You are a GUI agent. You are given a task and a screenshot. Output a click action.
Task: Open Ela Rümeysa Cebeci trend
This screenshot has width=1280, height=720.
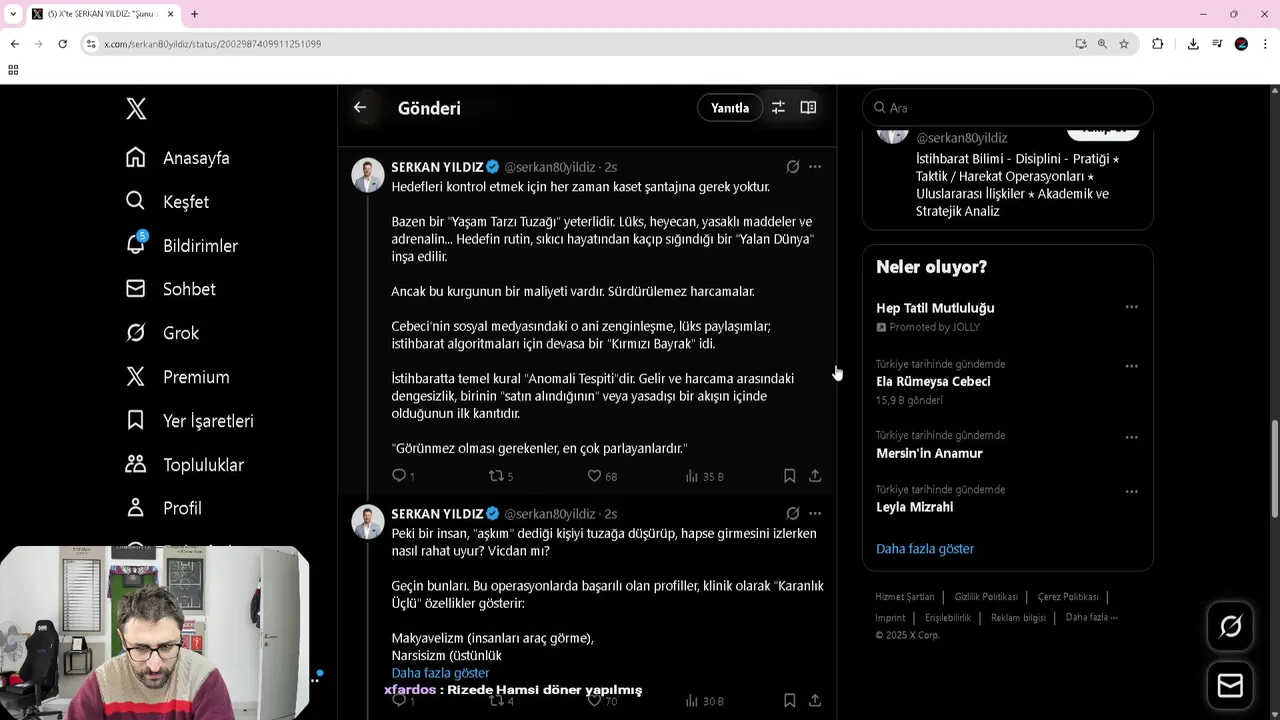933,381
